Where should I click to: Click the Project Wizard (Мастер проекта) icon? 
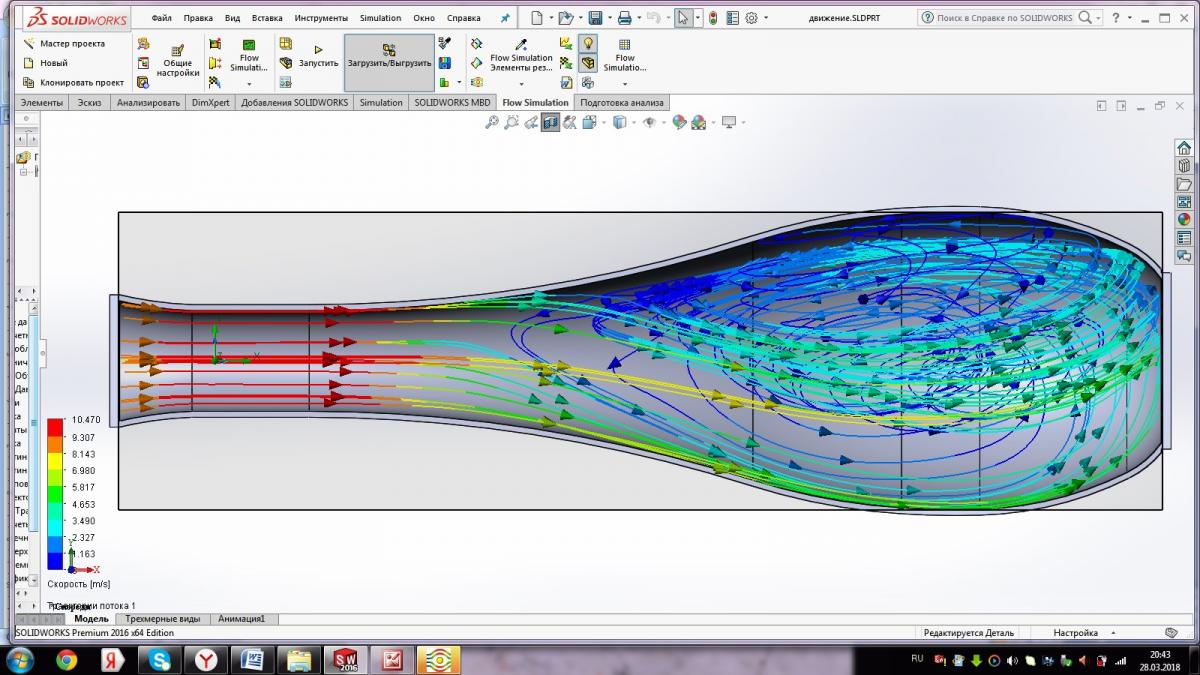30,43
